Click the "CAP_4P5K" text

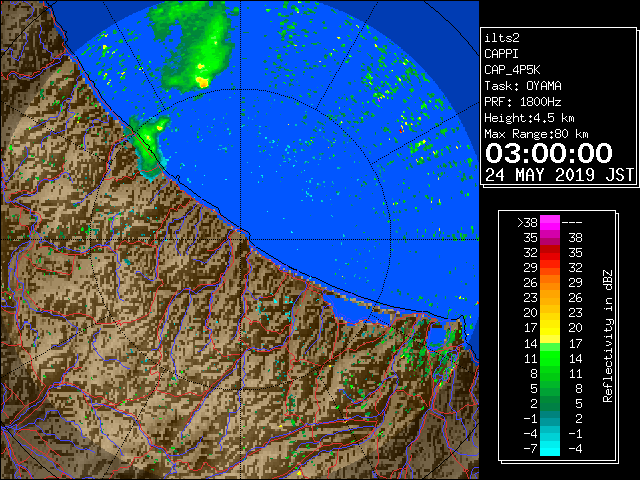point(512,70)
